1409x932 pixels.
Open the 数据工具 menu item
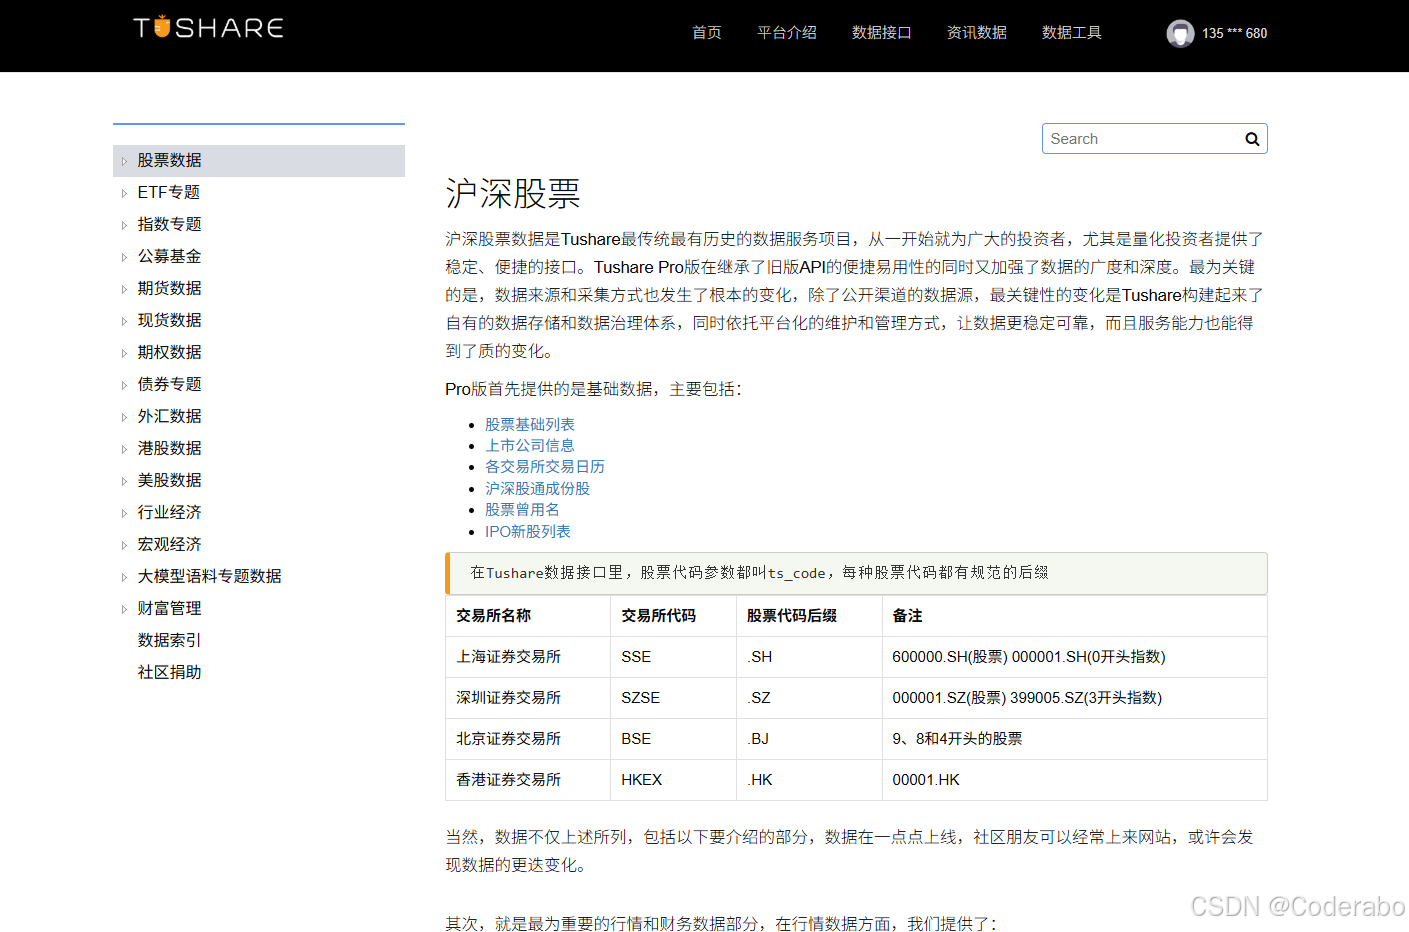click(1071, 32)
